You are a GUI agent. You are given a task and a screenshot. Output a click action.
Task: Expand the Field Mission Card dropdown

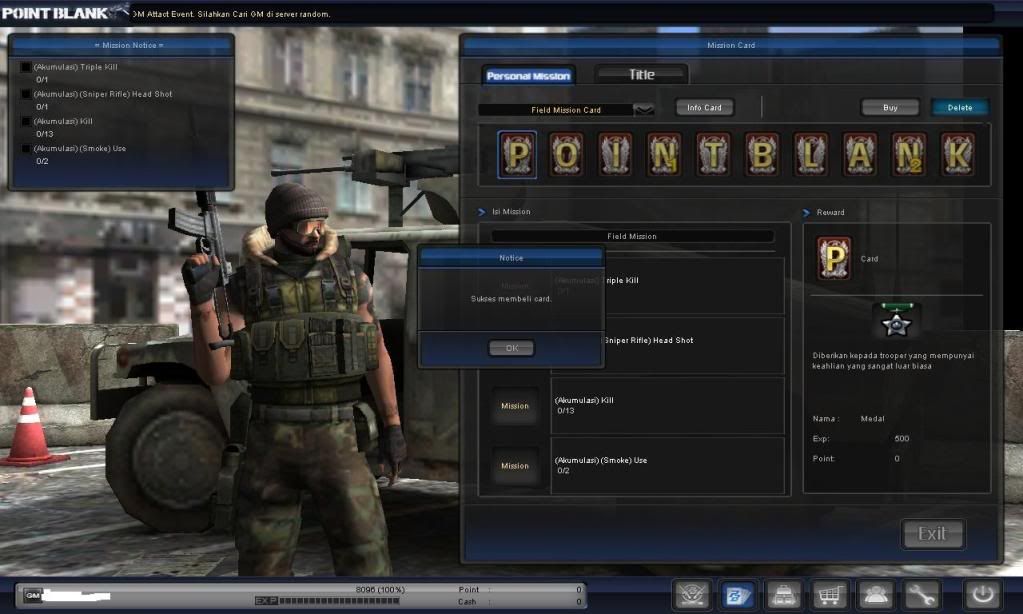pos(643,110)
